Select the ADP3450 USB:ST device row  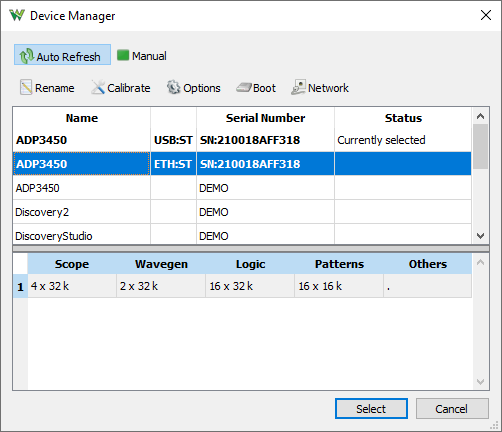[242, 140]
